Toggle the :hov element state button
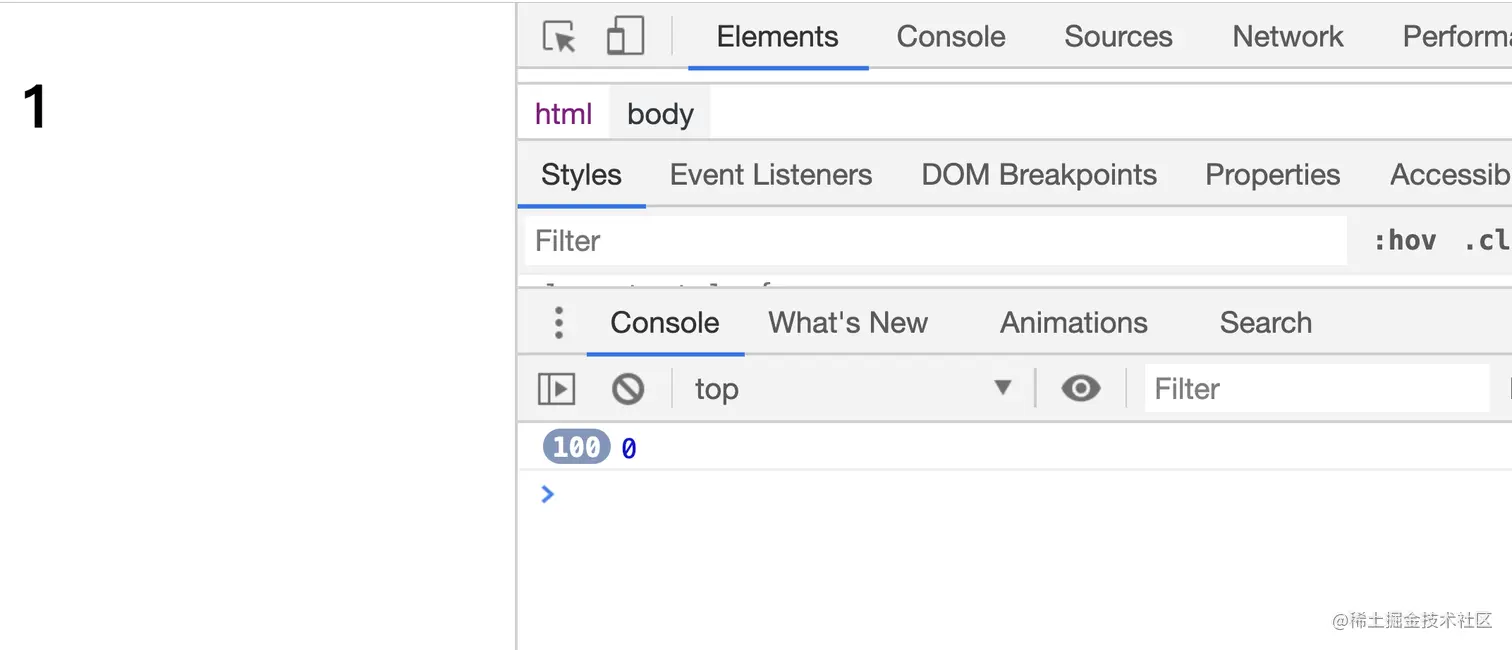 point(1404,241)
